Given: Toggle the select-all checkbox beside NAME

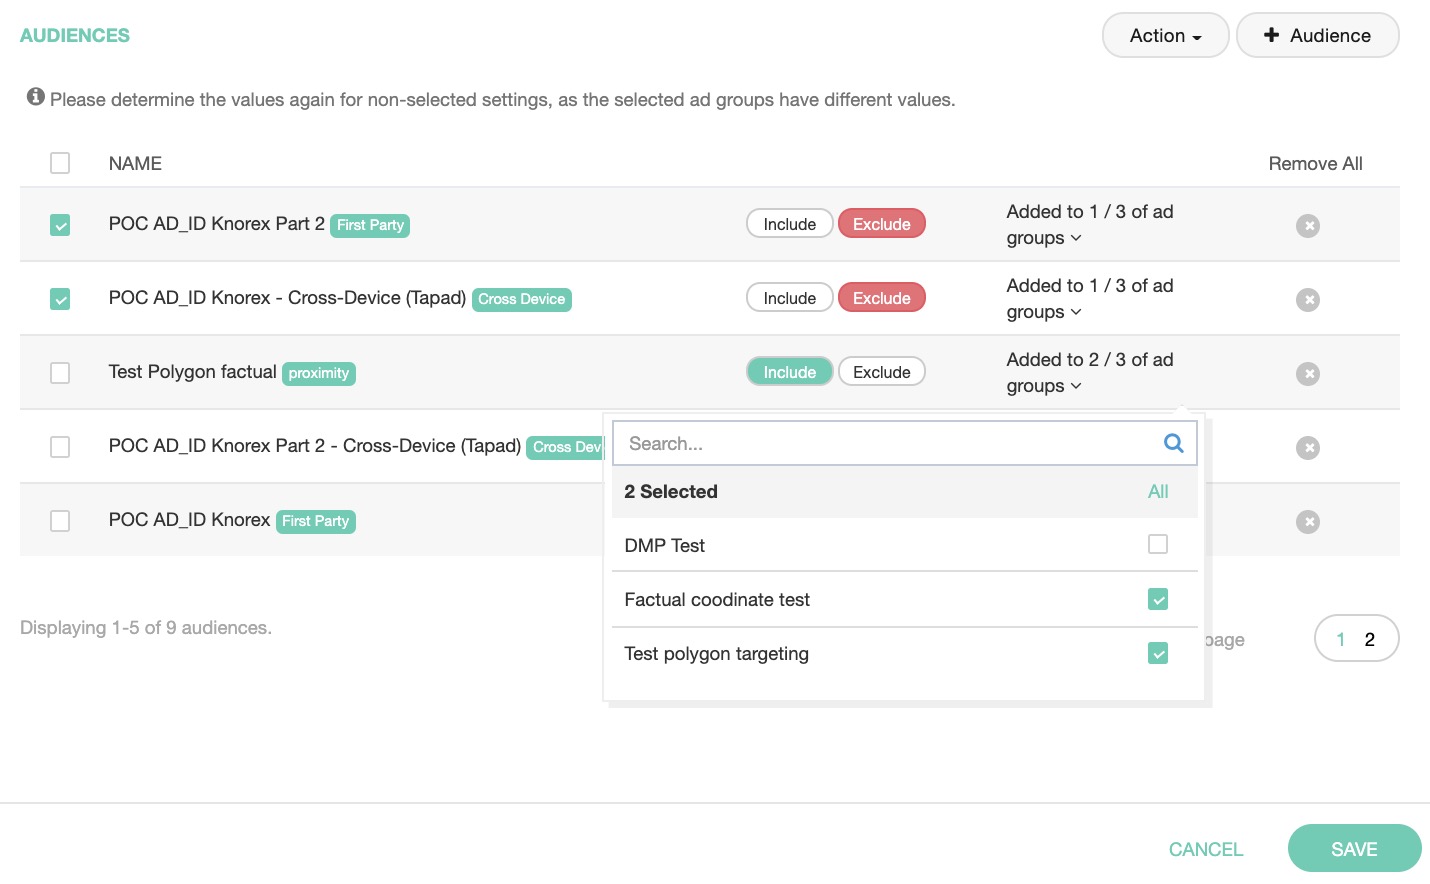Looking at the screenshot, I should (x=60, y=163).
